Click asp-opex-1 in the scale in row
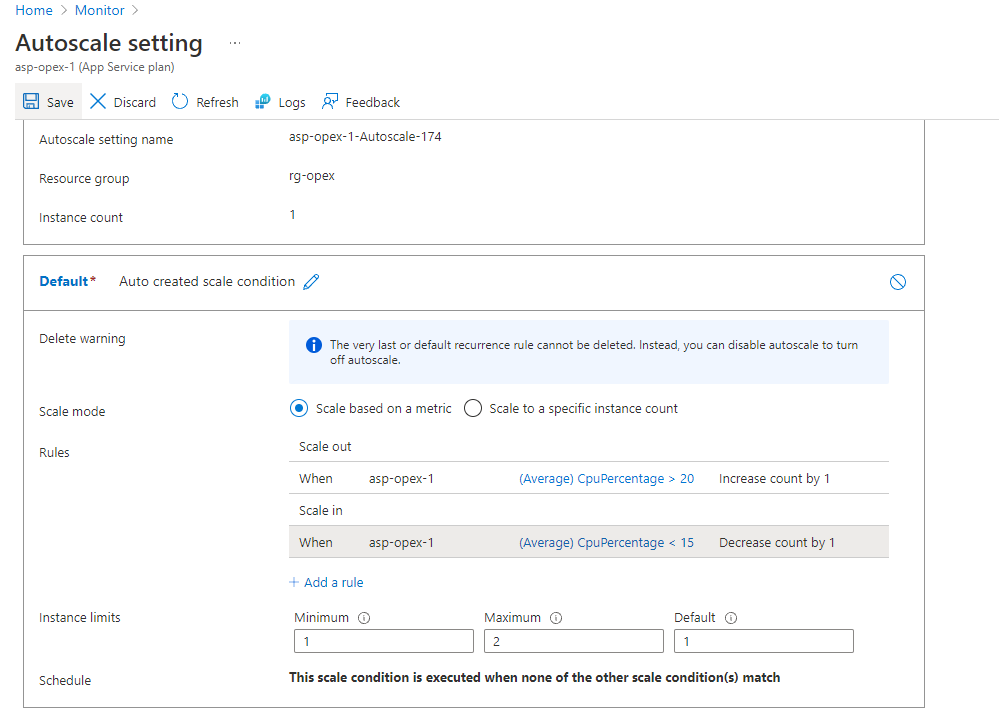The image size is (999, 720). (401, 543)
